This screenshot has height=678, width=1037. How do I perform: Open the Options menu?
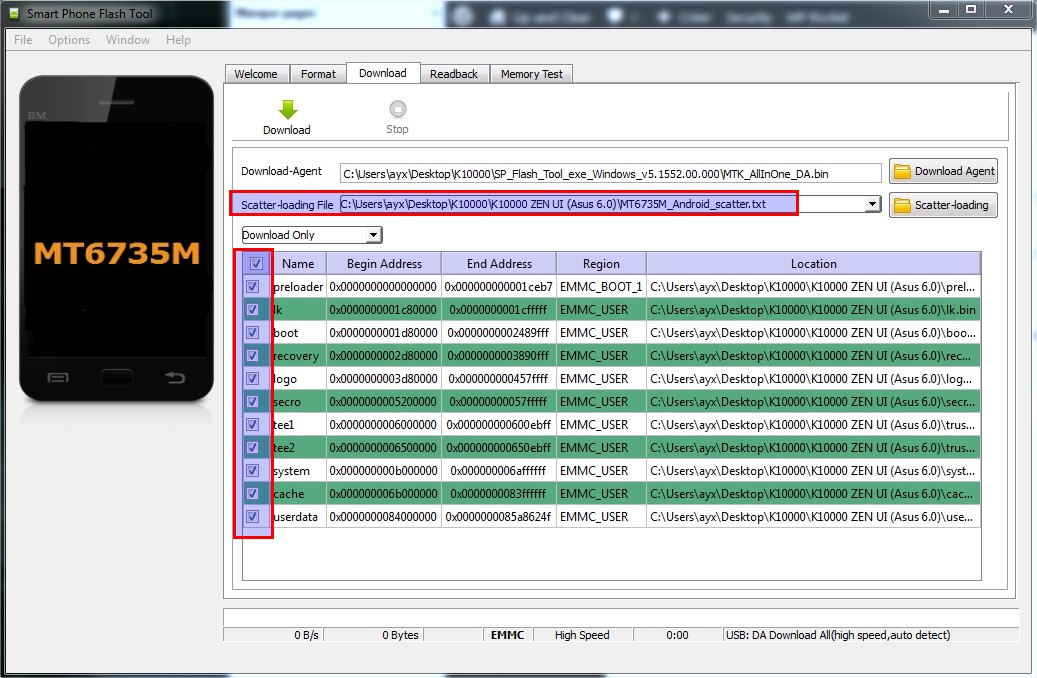click(69, 40)
